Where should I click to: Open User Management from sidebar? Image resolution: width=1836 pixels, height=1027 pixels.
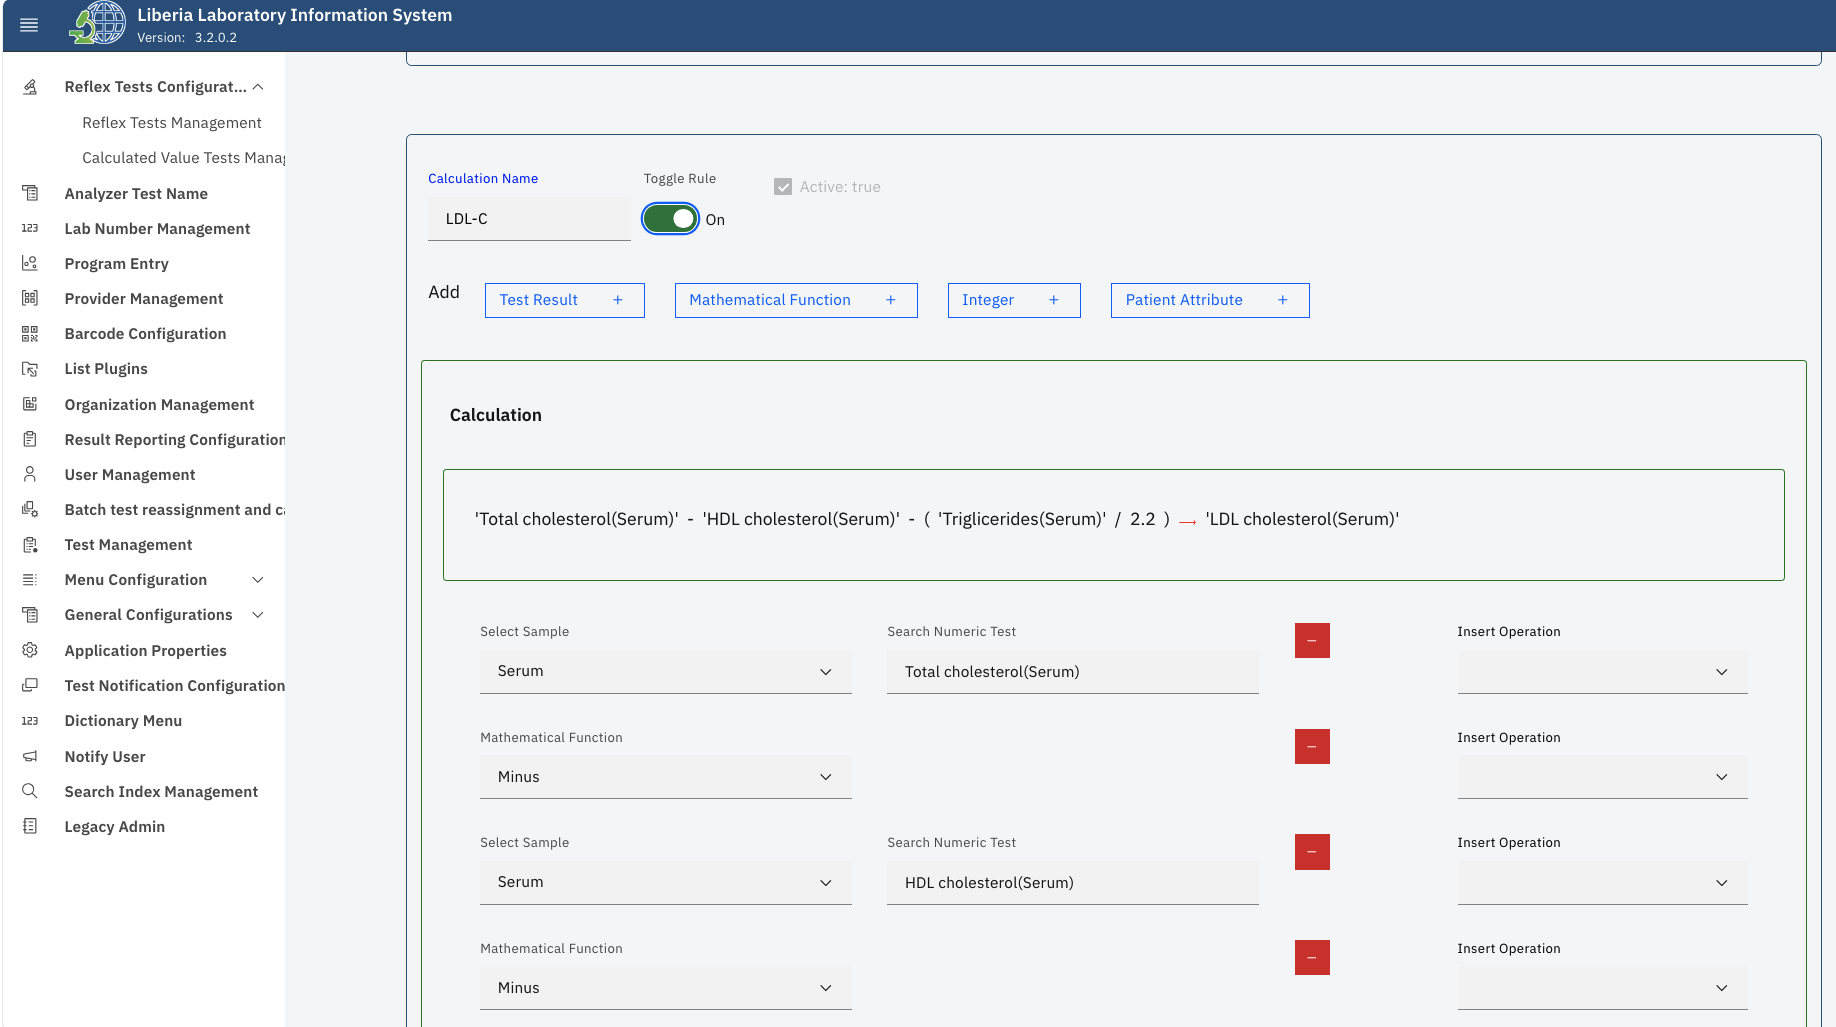pyautogui.click(x=130, y=474)
